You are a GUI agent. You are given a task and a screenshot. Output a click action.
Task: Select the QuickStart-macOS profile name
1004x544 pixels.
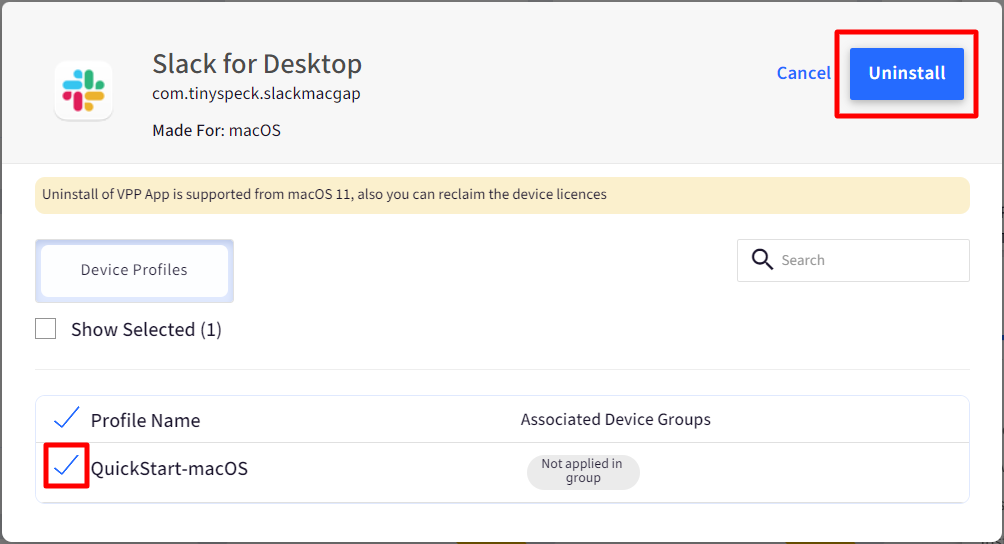click(x=169, y=468)
